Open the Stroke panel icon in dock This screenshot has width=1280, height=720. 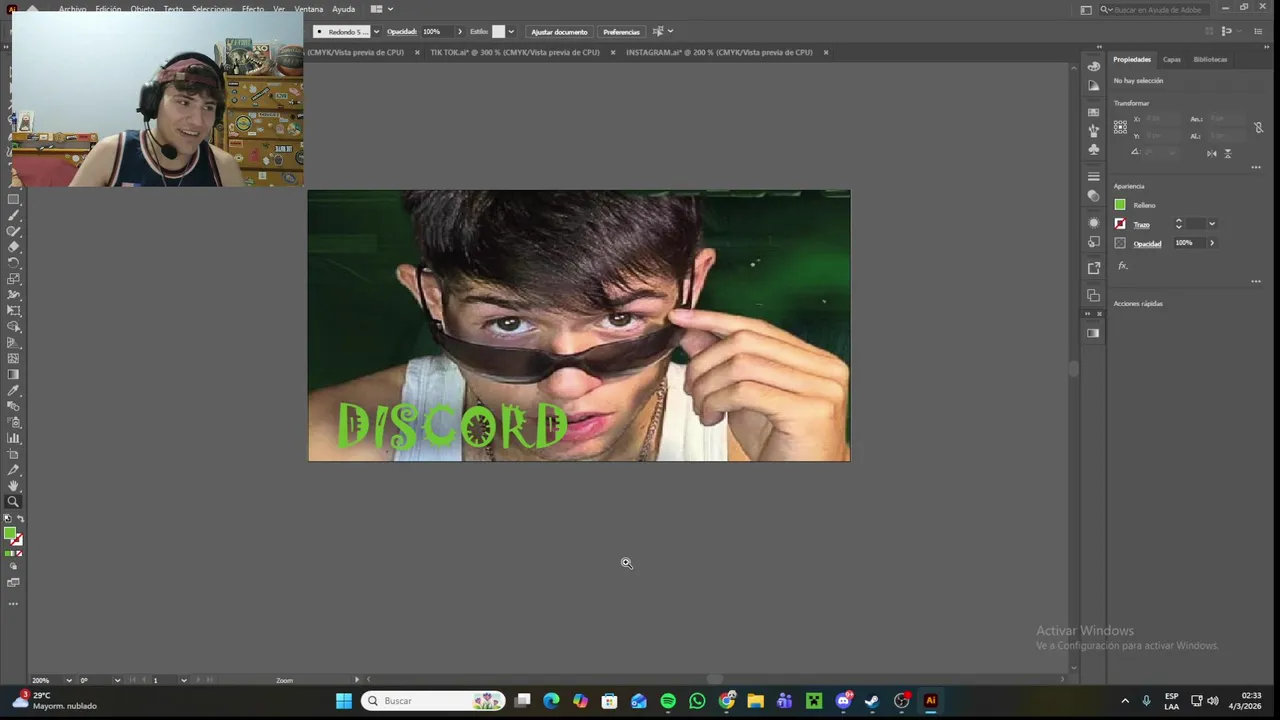tap(1093, 177)
